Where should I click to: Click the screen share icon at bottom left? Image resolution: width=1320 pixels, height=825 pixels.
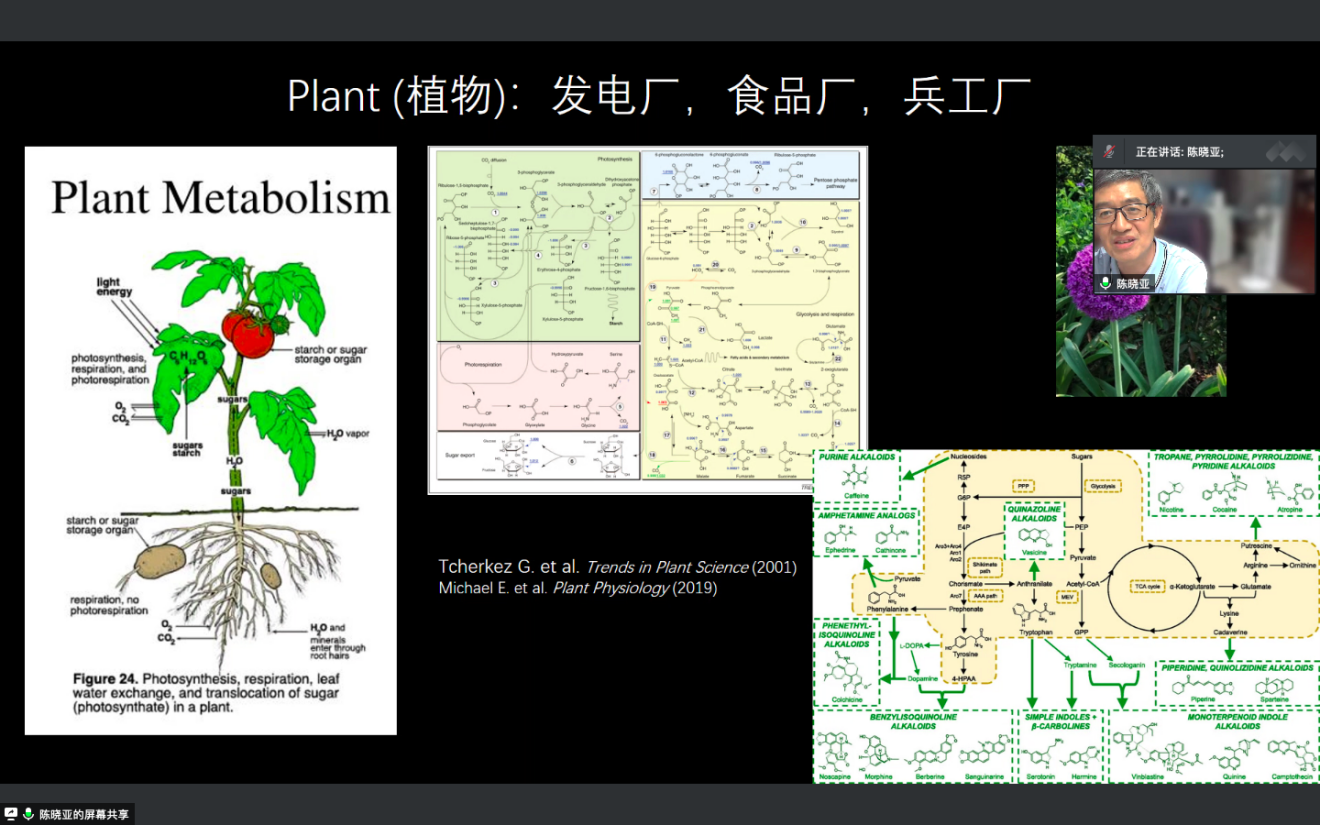pos(11,814)
